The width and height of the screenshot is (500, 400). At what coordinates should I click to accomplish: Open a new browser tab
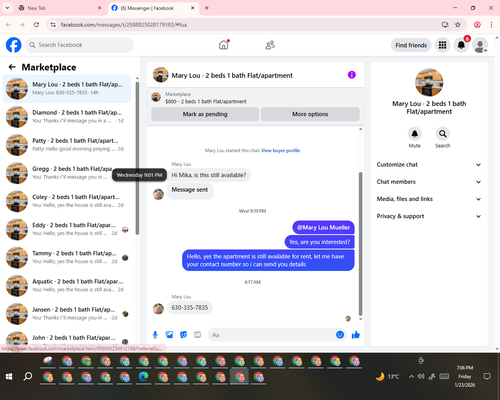pos(207,8)
